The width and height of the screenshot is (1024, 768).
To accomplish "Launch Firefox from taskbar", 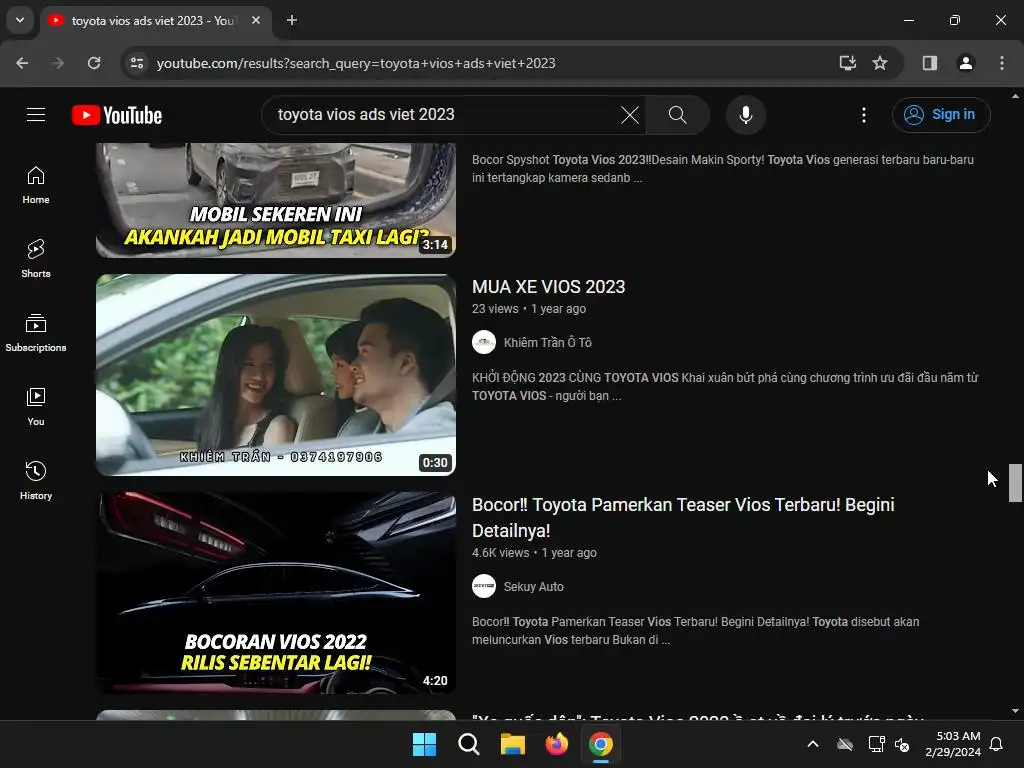I will (x=556, y=744).
